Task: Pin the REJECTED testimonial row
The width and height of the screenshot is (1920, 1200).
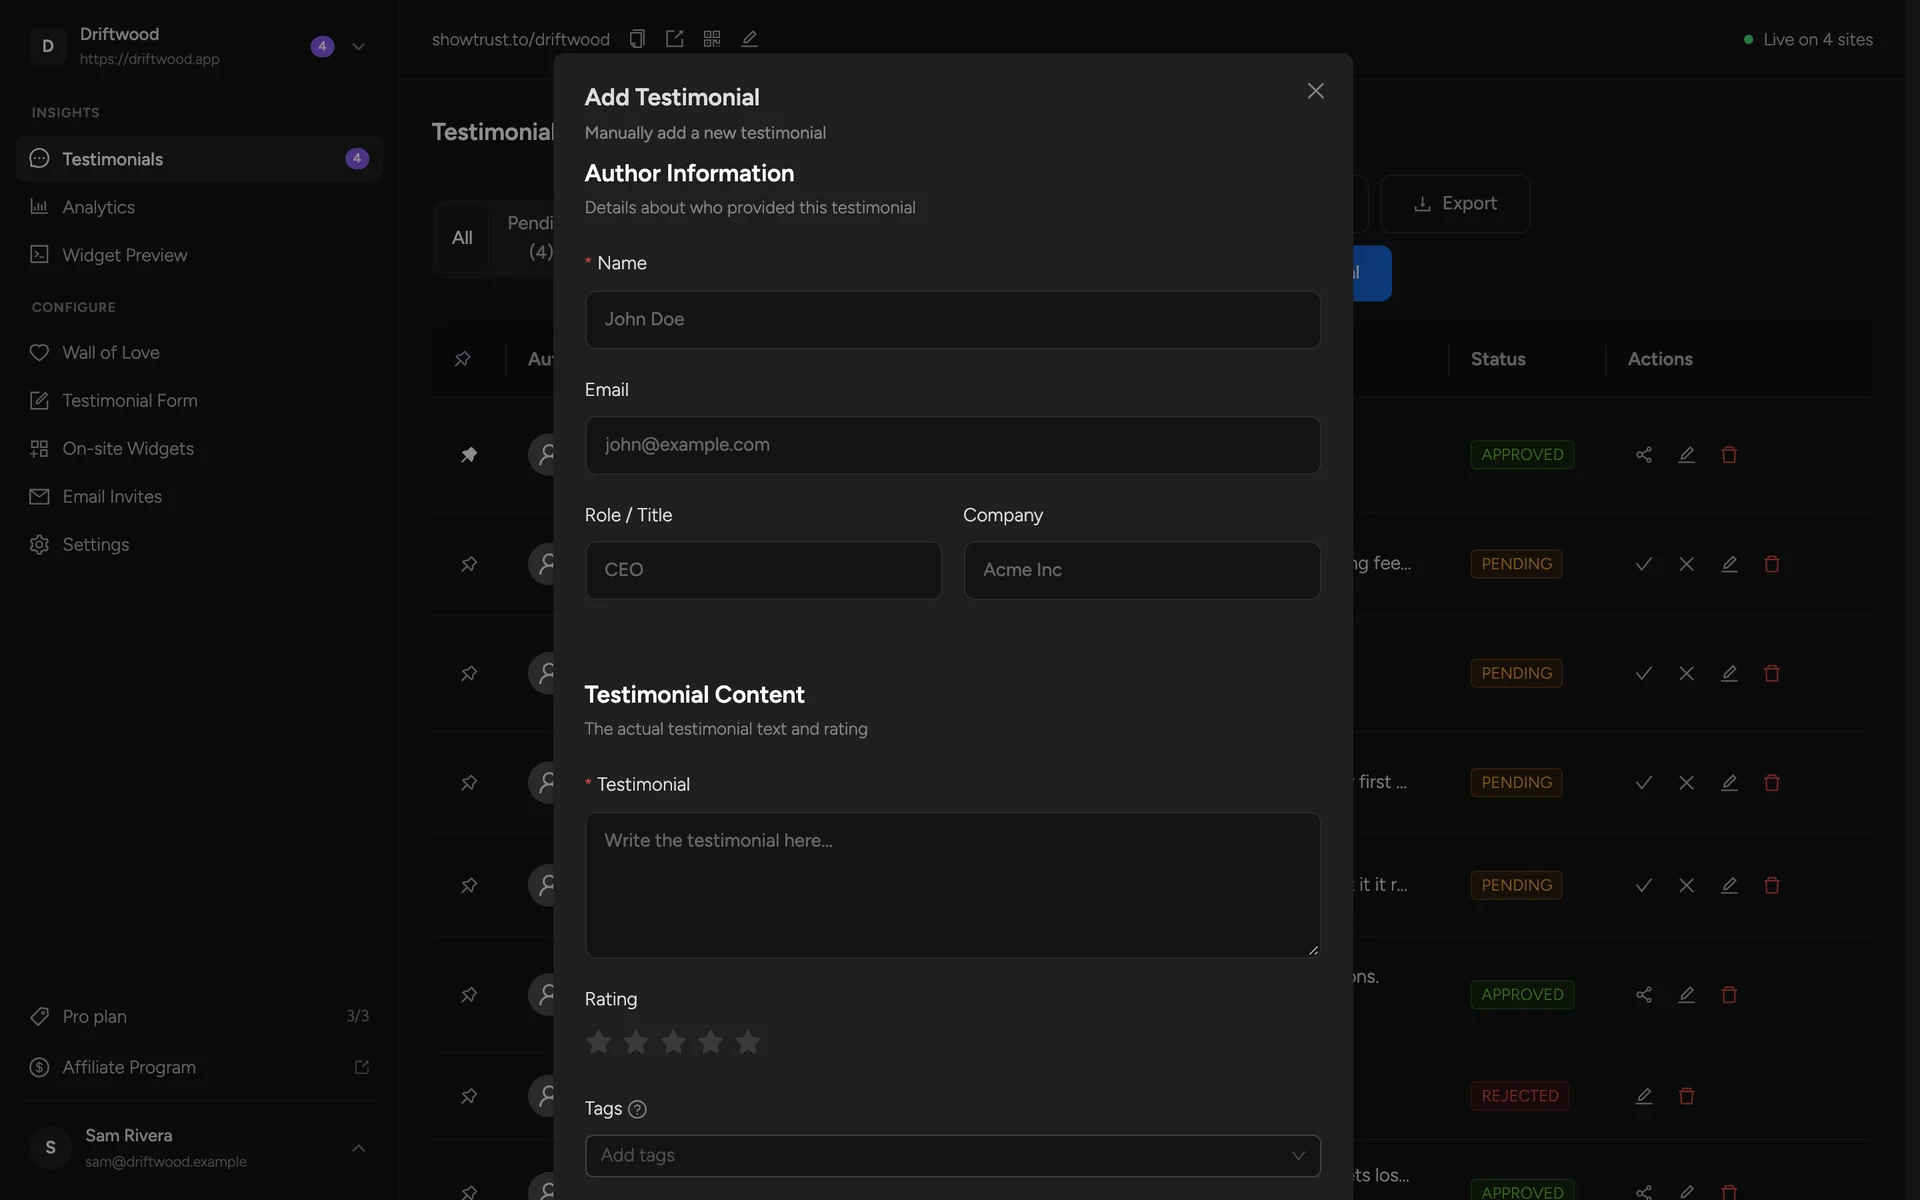Action: (x=468, y=1096)
